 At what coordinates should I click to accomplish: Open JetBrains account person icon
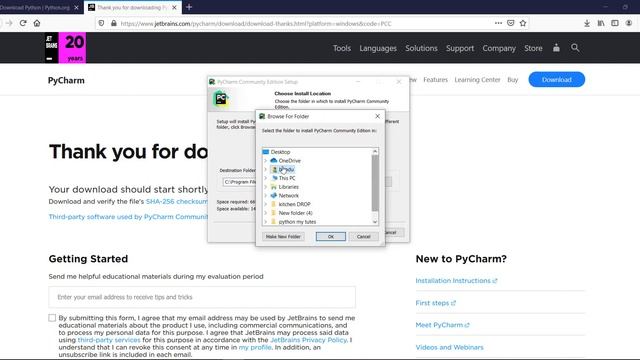[x=556, y=48]
